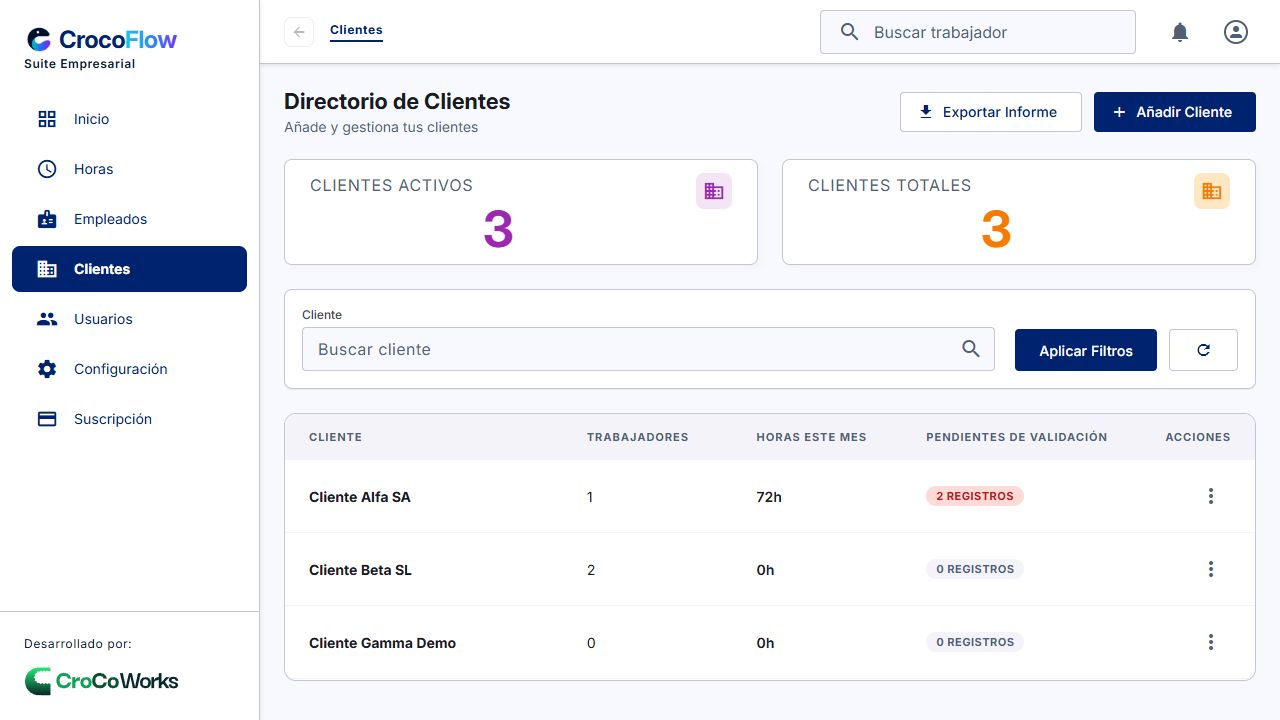Screen dimensions: 1280x720
Task: Click Exportar Informe button
Action: [x=991, y=112]
